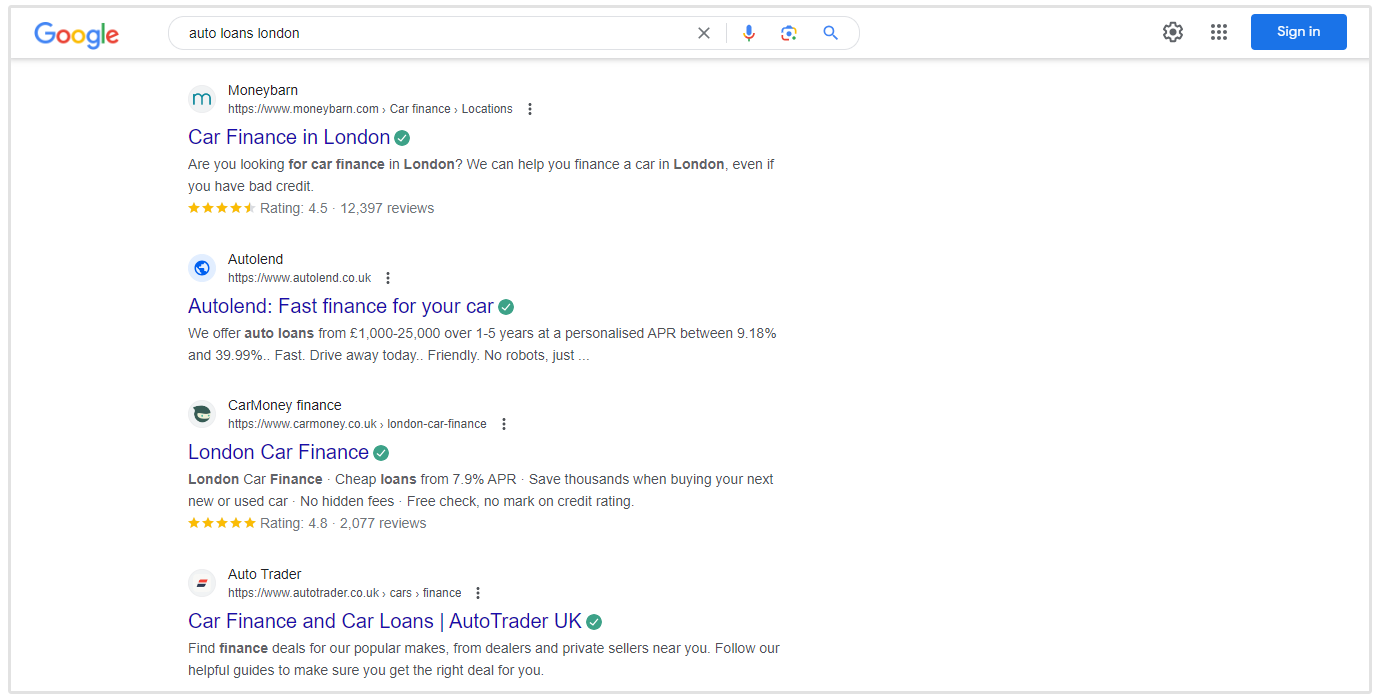This screenshot has width=1380, height=700.
Task: Click the Auto Trader site favicon
Action: (x=202, y=583)
